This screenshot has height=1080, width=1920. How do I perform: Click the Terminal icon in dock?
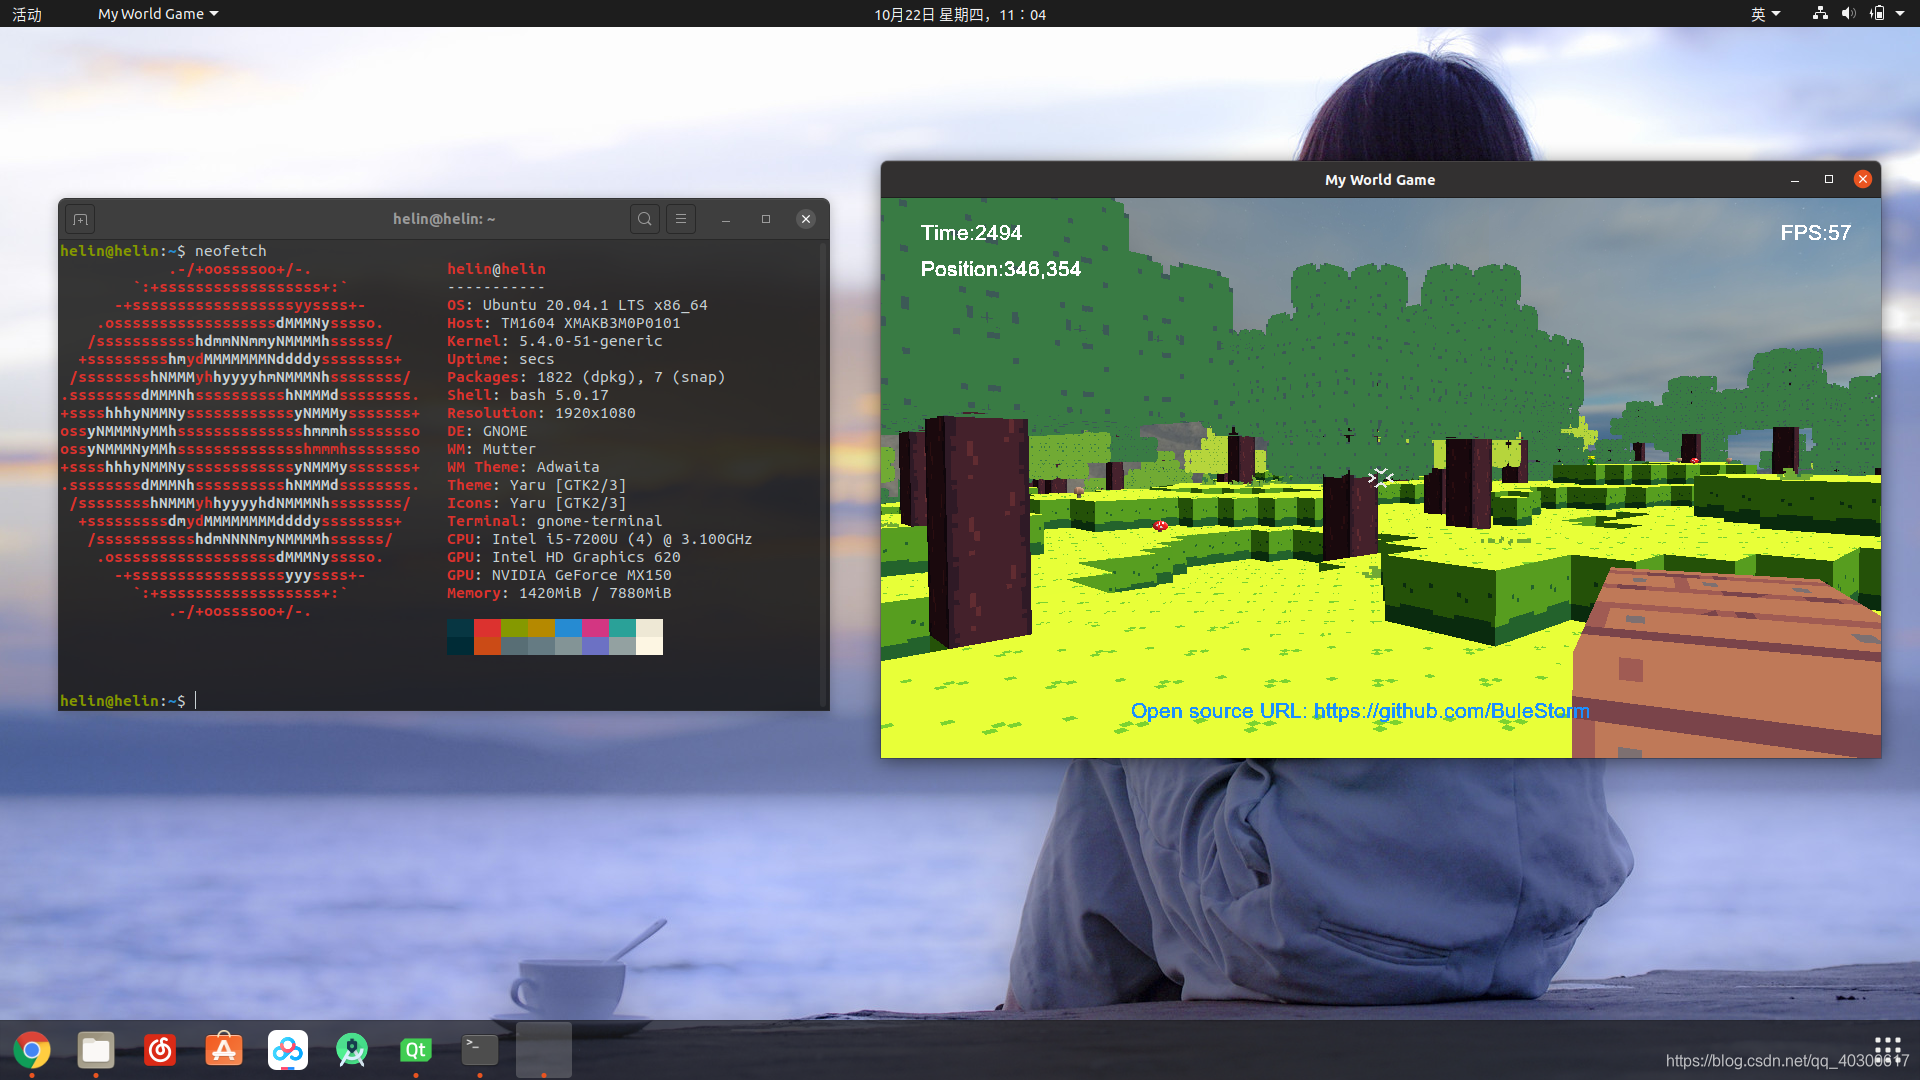[x=480, y=1048]
